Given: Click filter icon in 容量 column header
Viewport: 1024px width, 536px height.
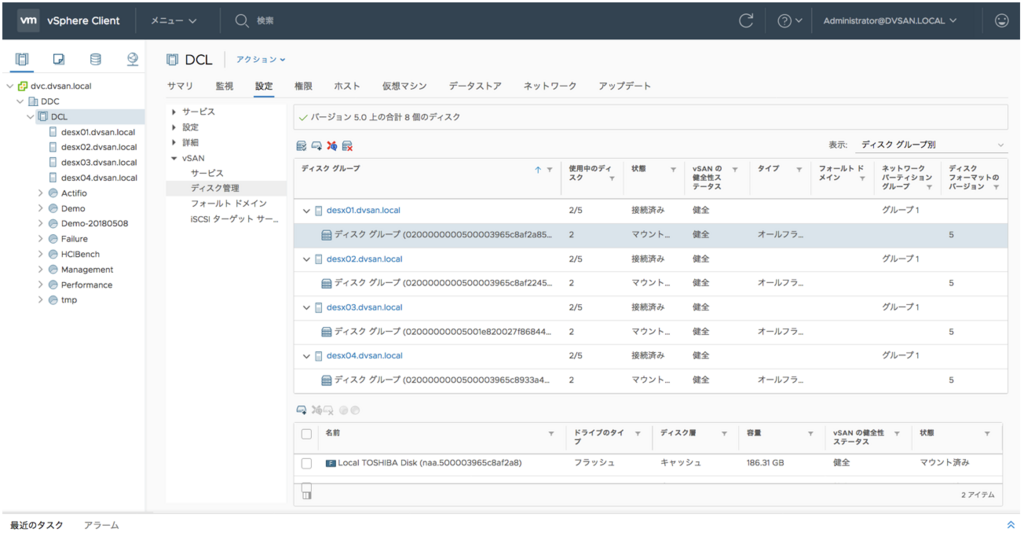Looking at the screenshot, I should pyautogui.click(x=810, y=434).
